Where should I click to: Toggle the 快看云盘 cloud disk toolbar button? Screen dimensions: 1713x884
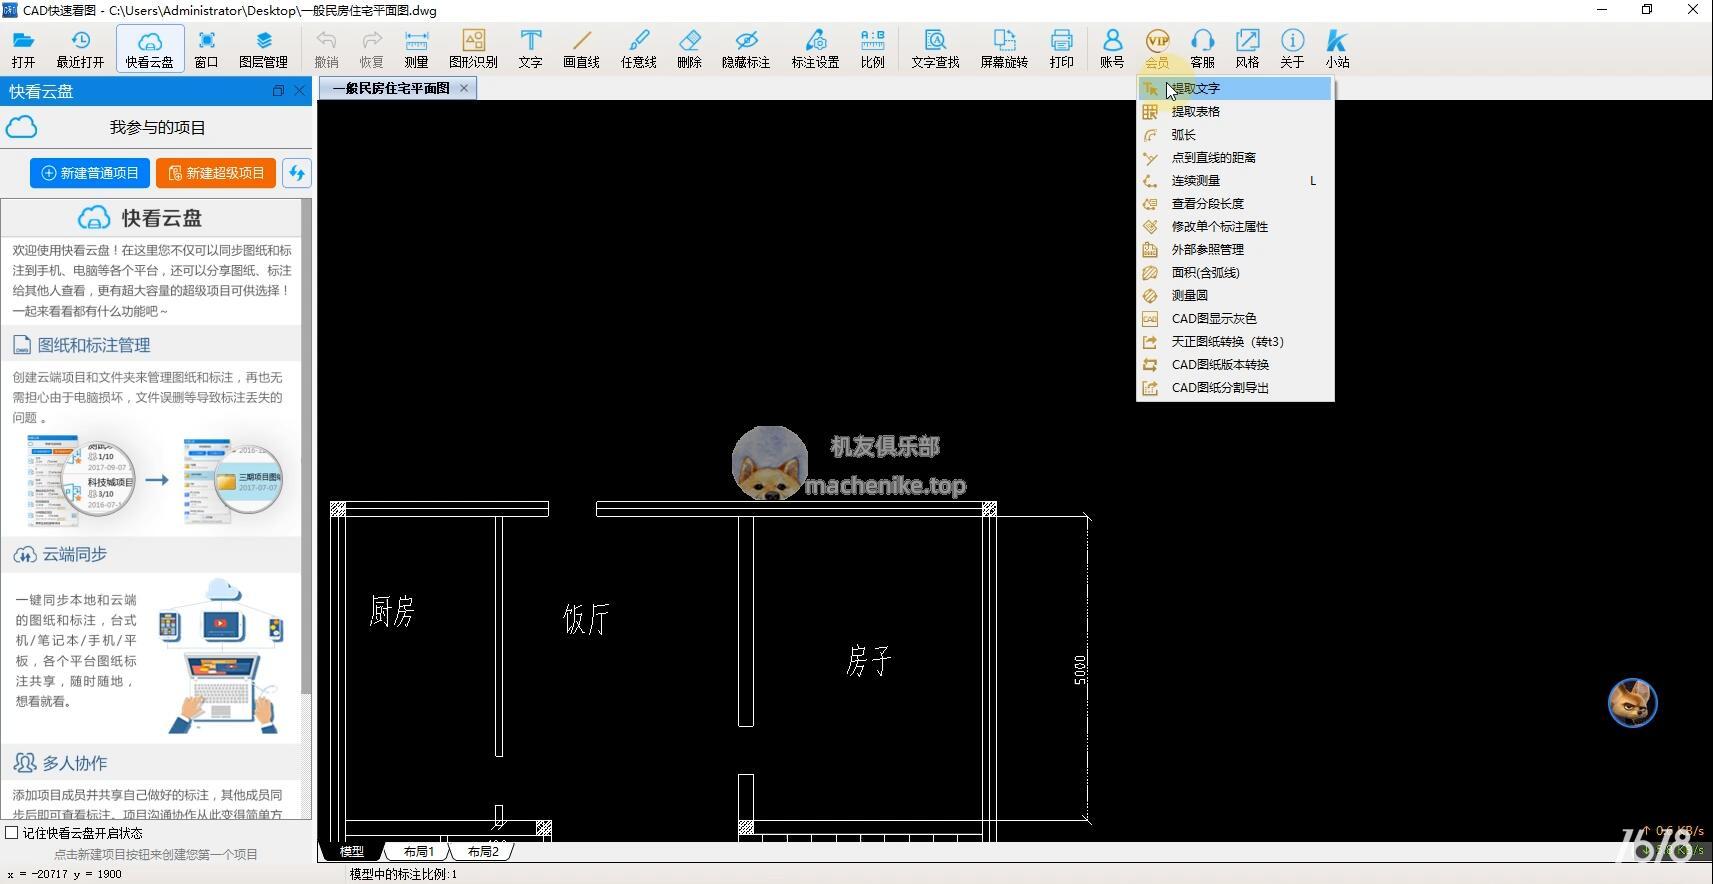(150, 48)
